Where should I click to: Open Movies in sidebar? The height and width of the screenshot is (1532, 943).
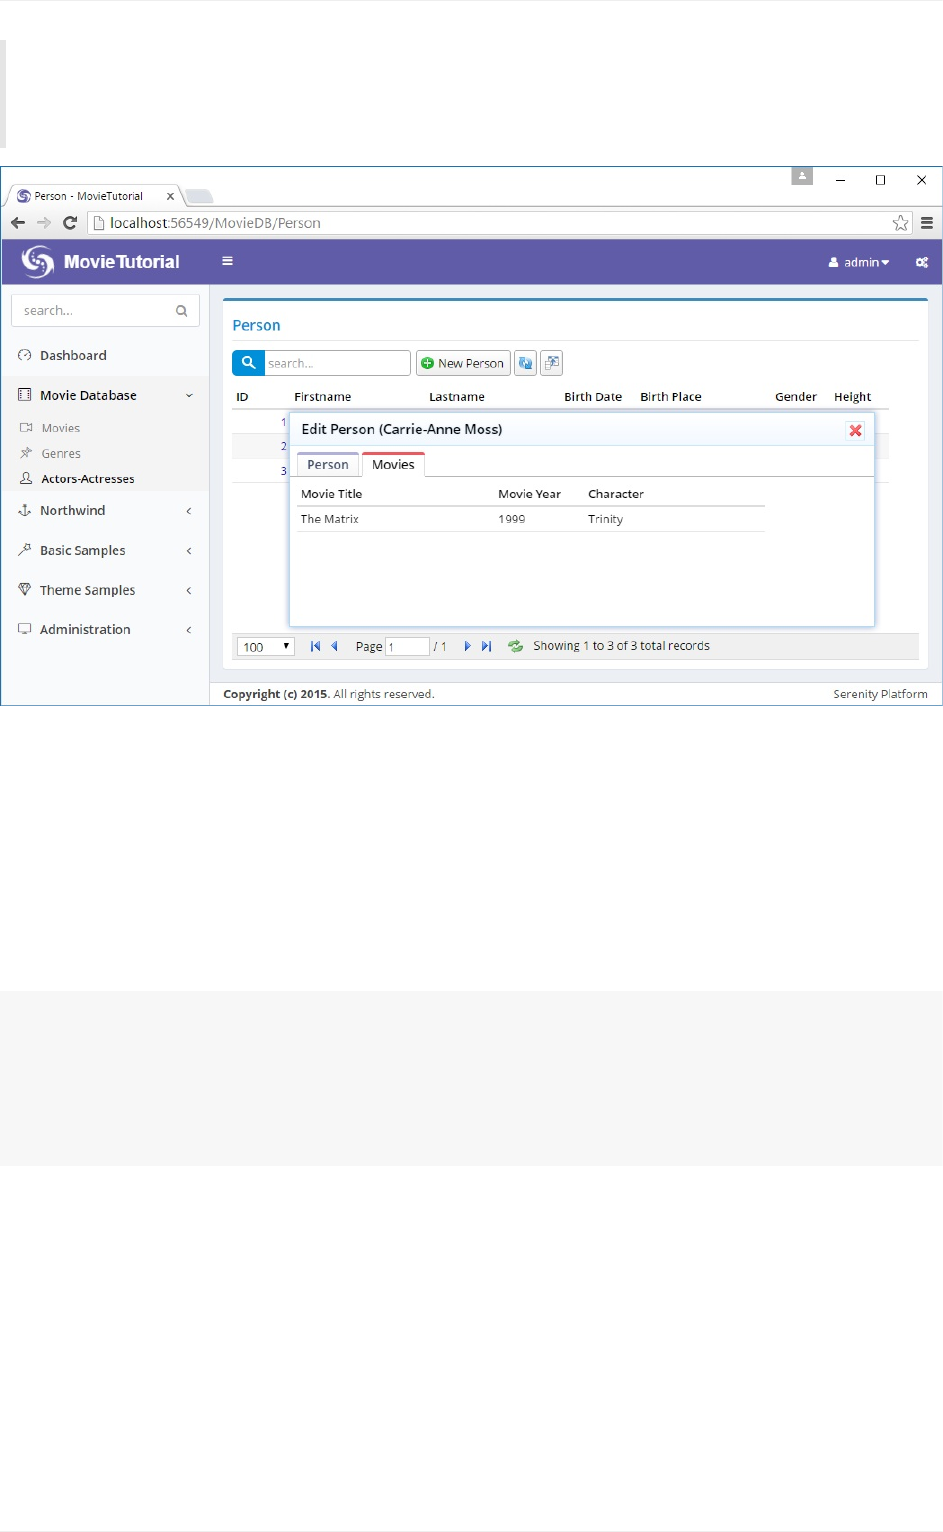click(60, 428)
